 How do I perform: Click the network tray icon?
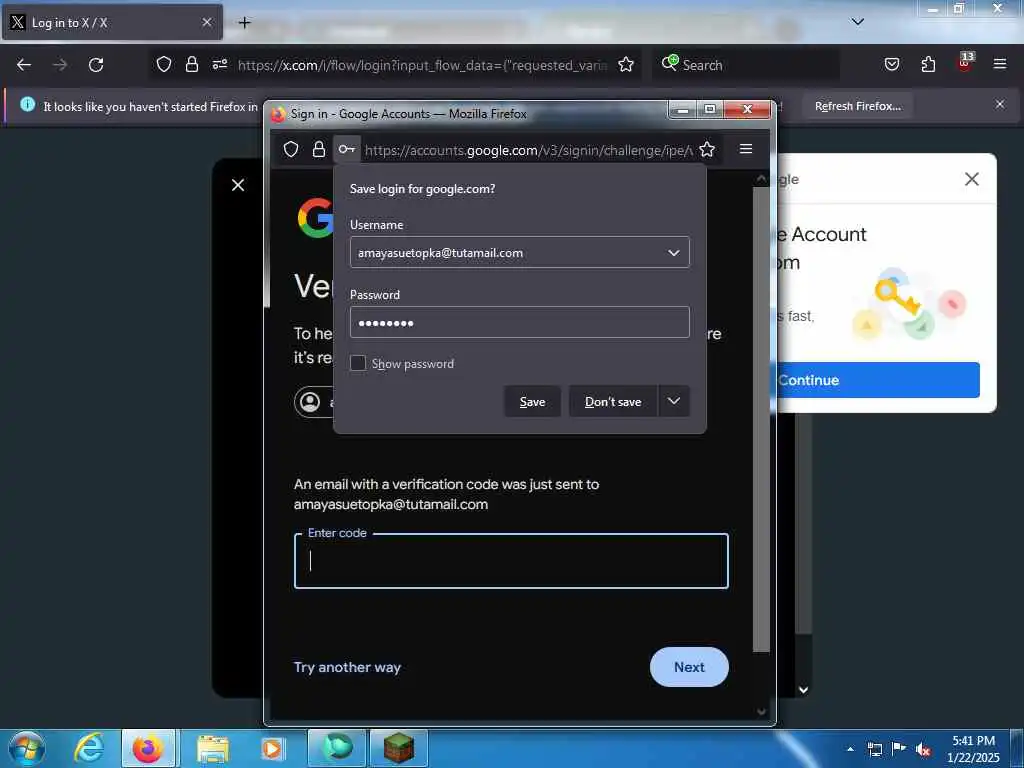tap(874, 749)
